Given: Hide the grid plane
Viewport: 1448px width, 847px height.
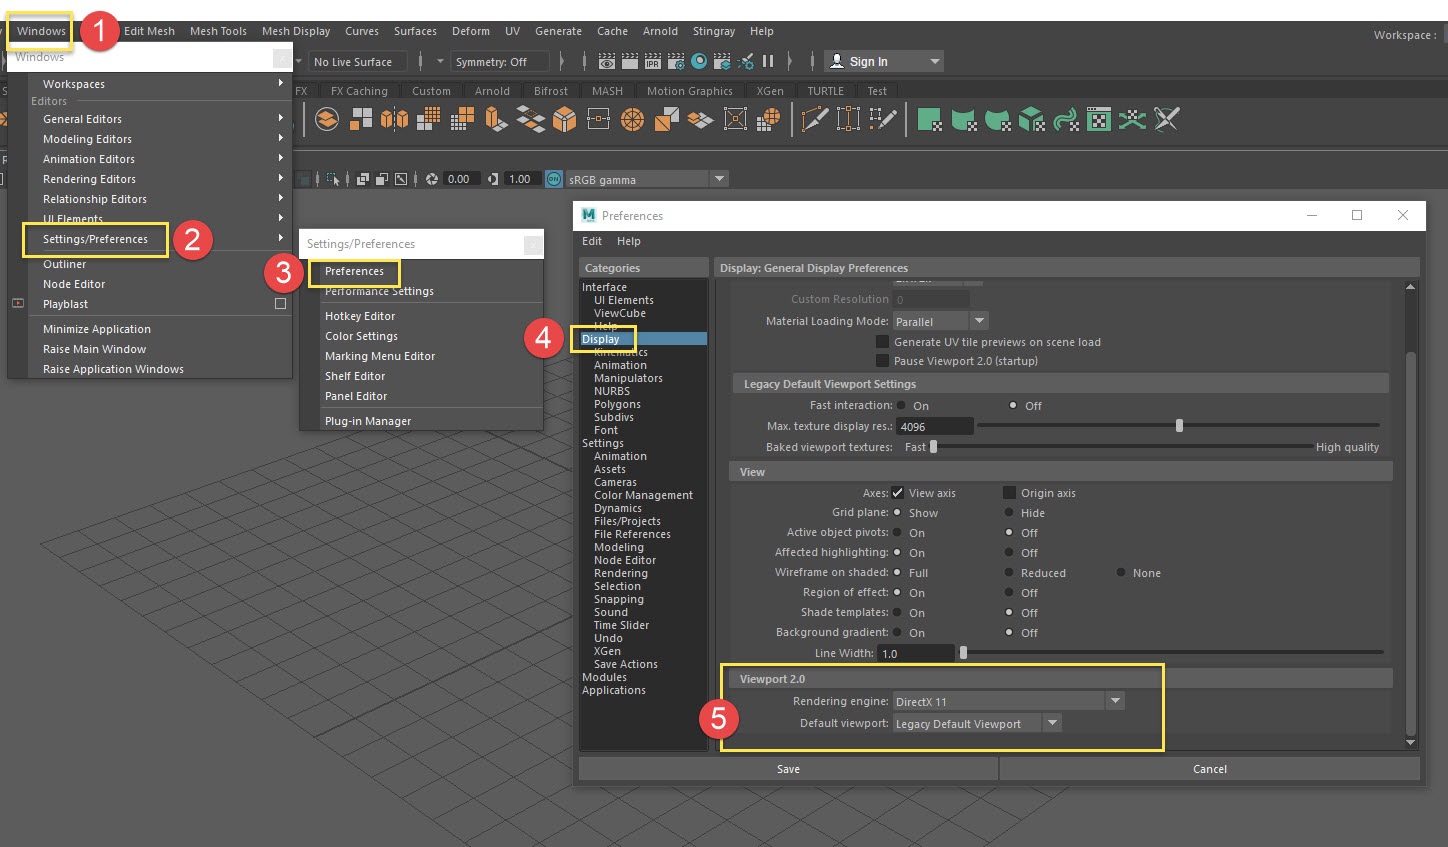Looking at the screenshot, I should (1009, 512).
